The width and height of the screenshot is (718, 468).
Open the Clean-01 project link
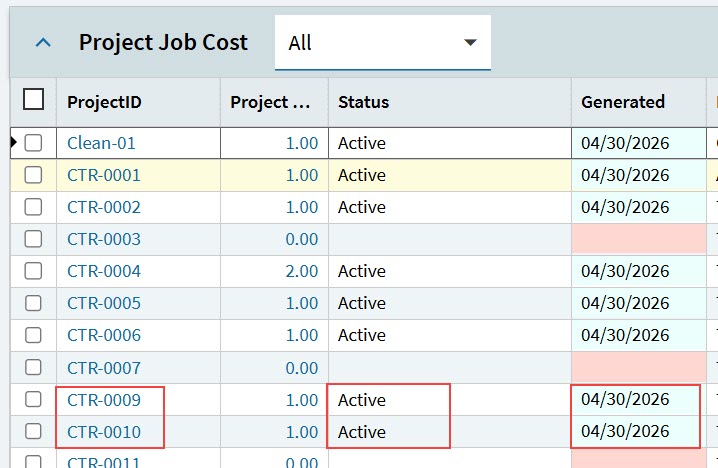[x=101, y=143]
